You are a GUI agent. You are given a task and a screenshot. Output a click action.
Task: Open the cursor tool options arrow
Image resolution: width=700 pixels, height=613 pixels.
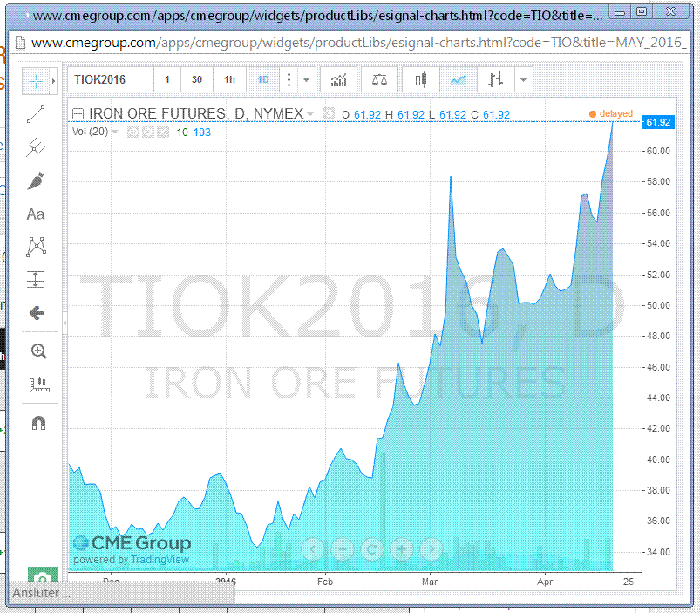click(x=54, y=81)
